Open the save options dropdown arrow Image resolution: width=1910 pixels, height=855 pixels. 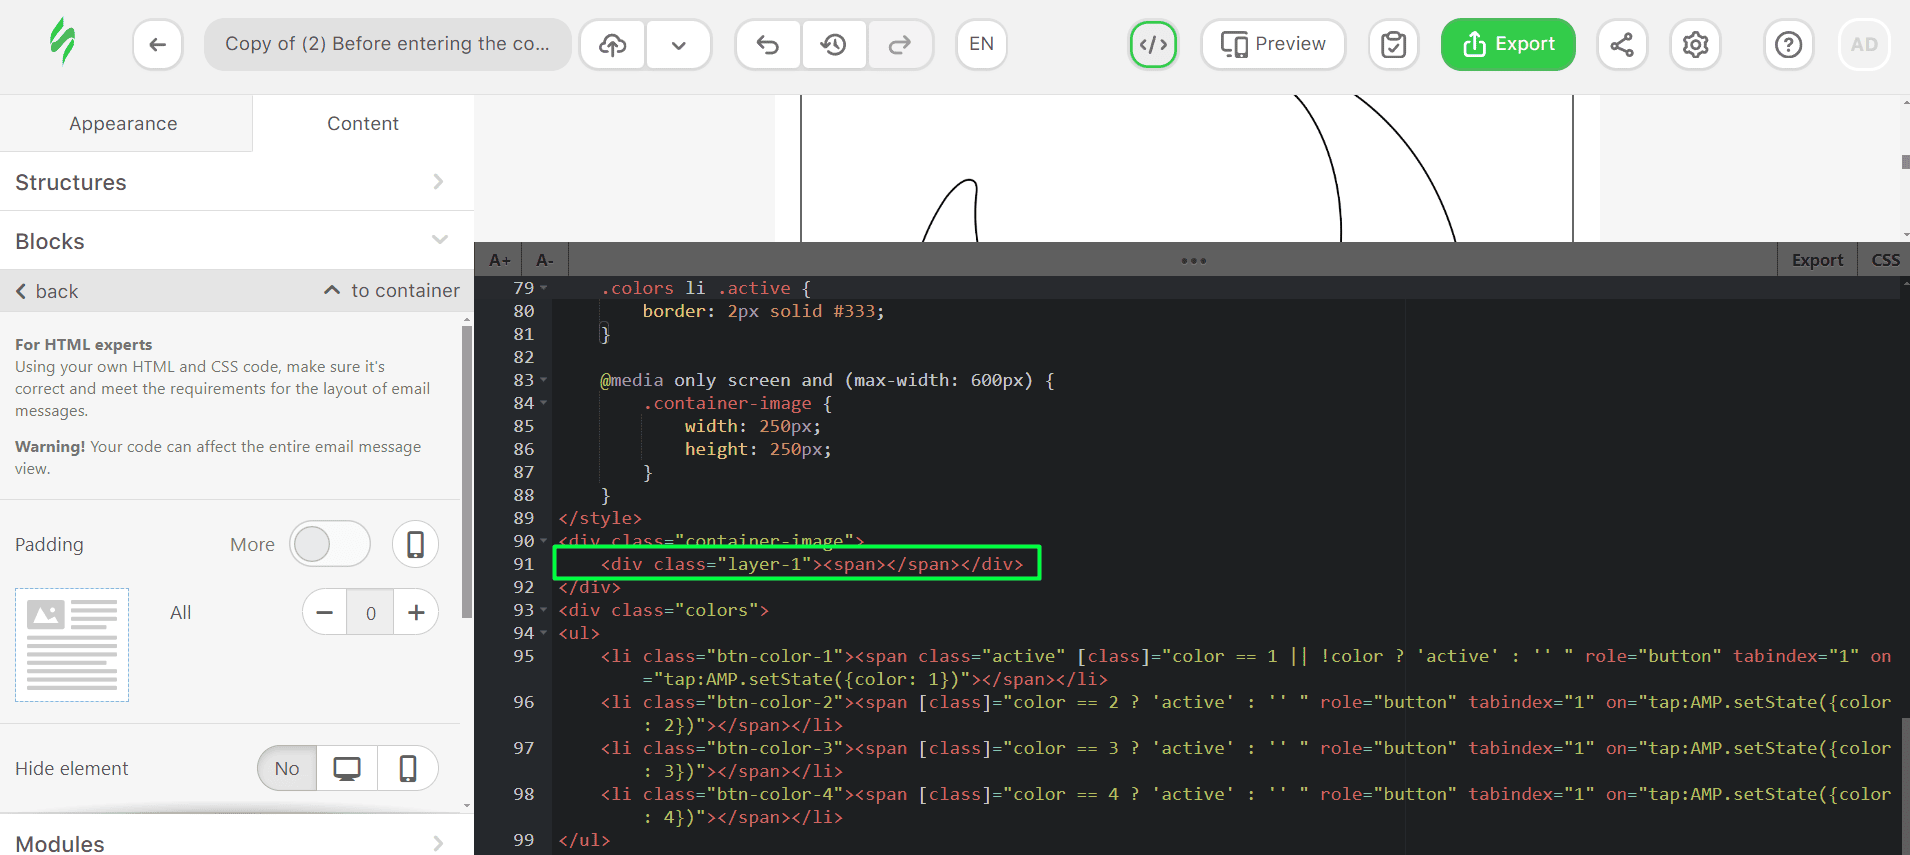(678, 44)
